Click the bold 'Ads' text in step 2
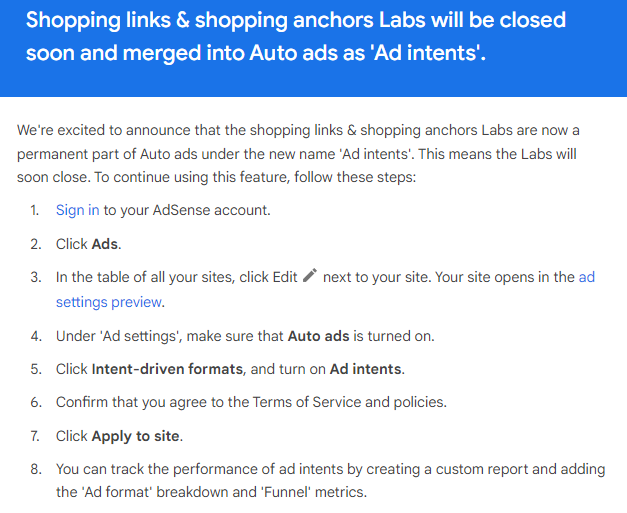627x513 pixels. pos(104,244)
